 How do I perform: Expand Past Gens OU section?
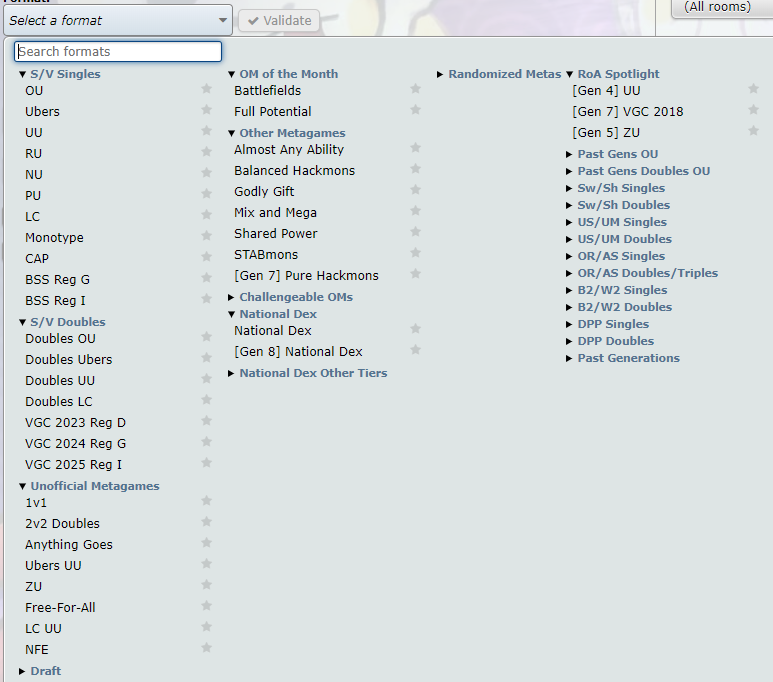612,154
